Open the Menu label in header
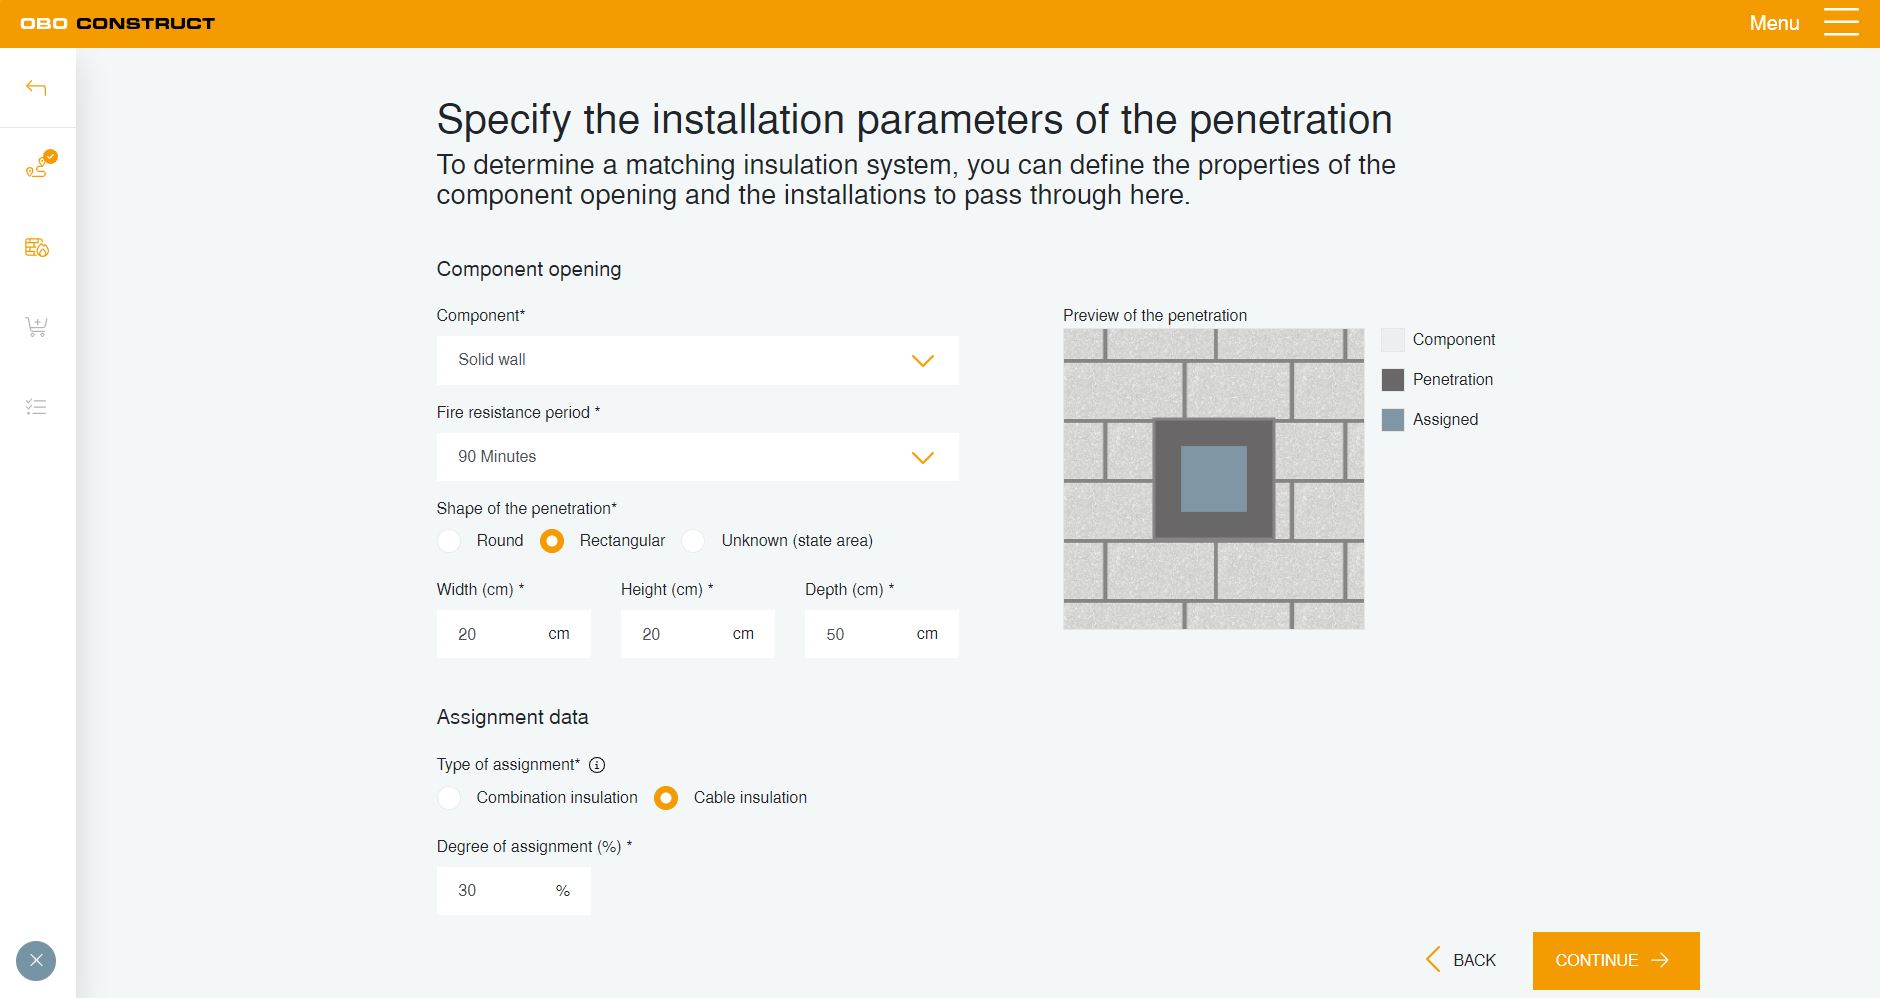Screen dimensions: 1880x998 tap(1774, 23)
